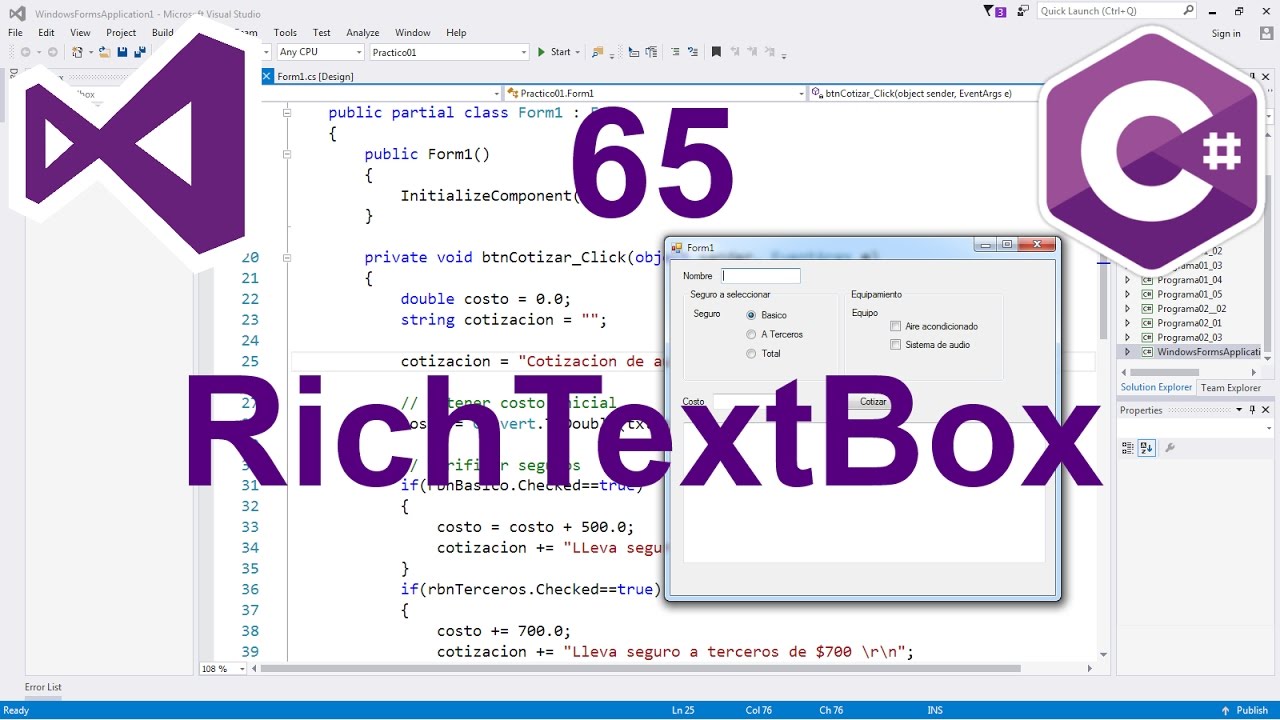This screenshot has height=720, width=1280.
Task: Click the Send Feedback icon
Action: 1022,11
